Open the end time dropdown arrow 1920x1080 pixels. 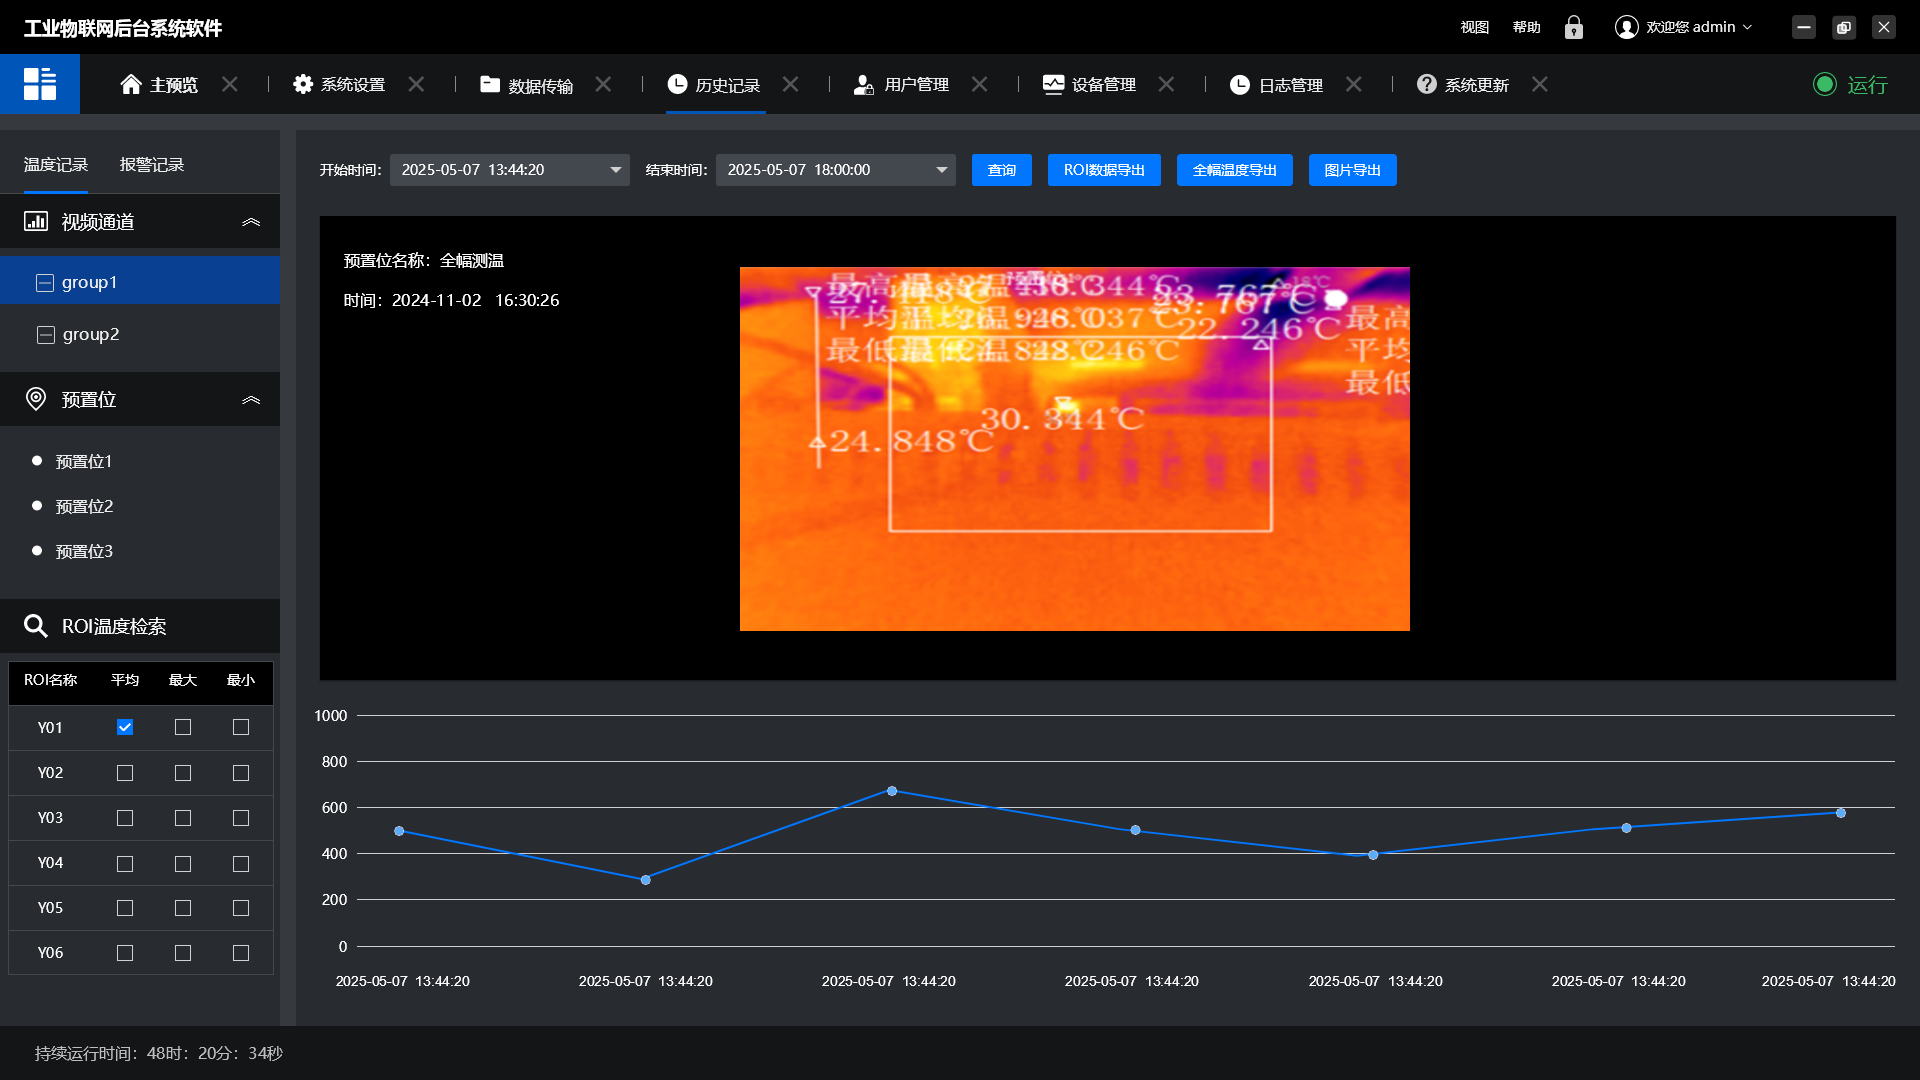(942, 170)
